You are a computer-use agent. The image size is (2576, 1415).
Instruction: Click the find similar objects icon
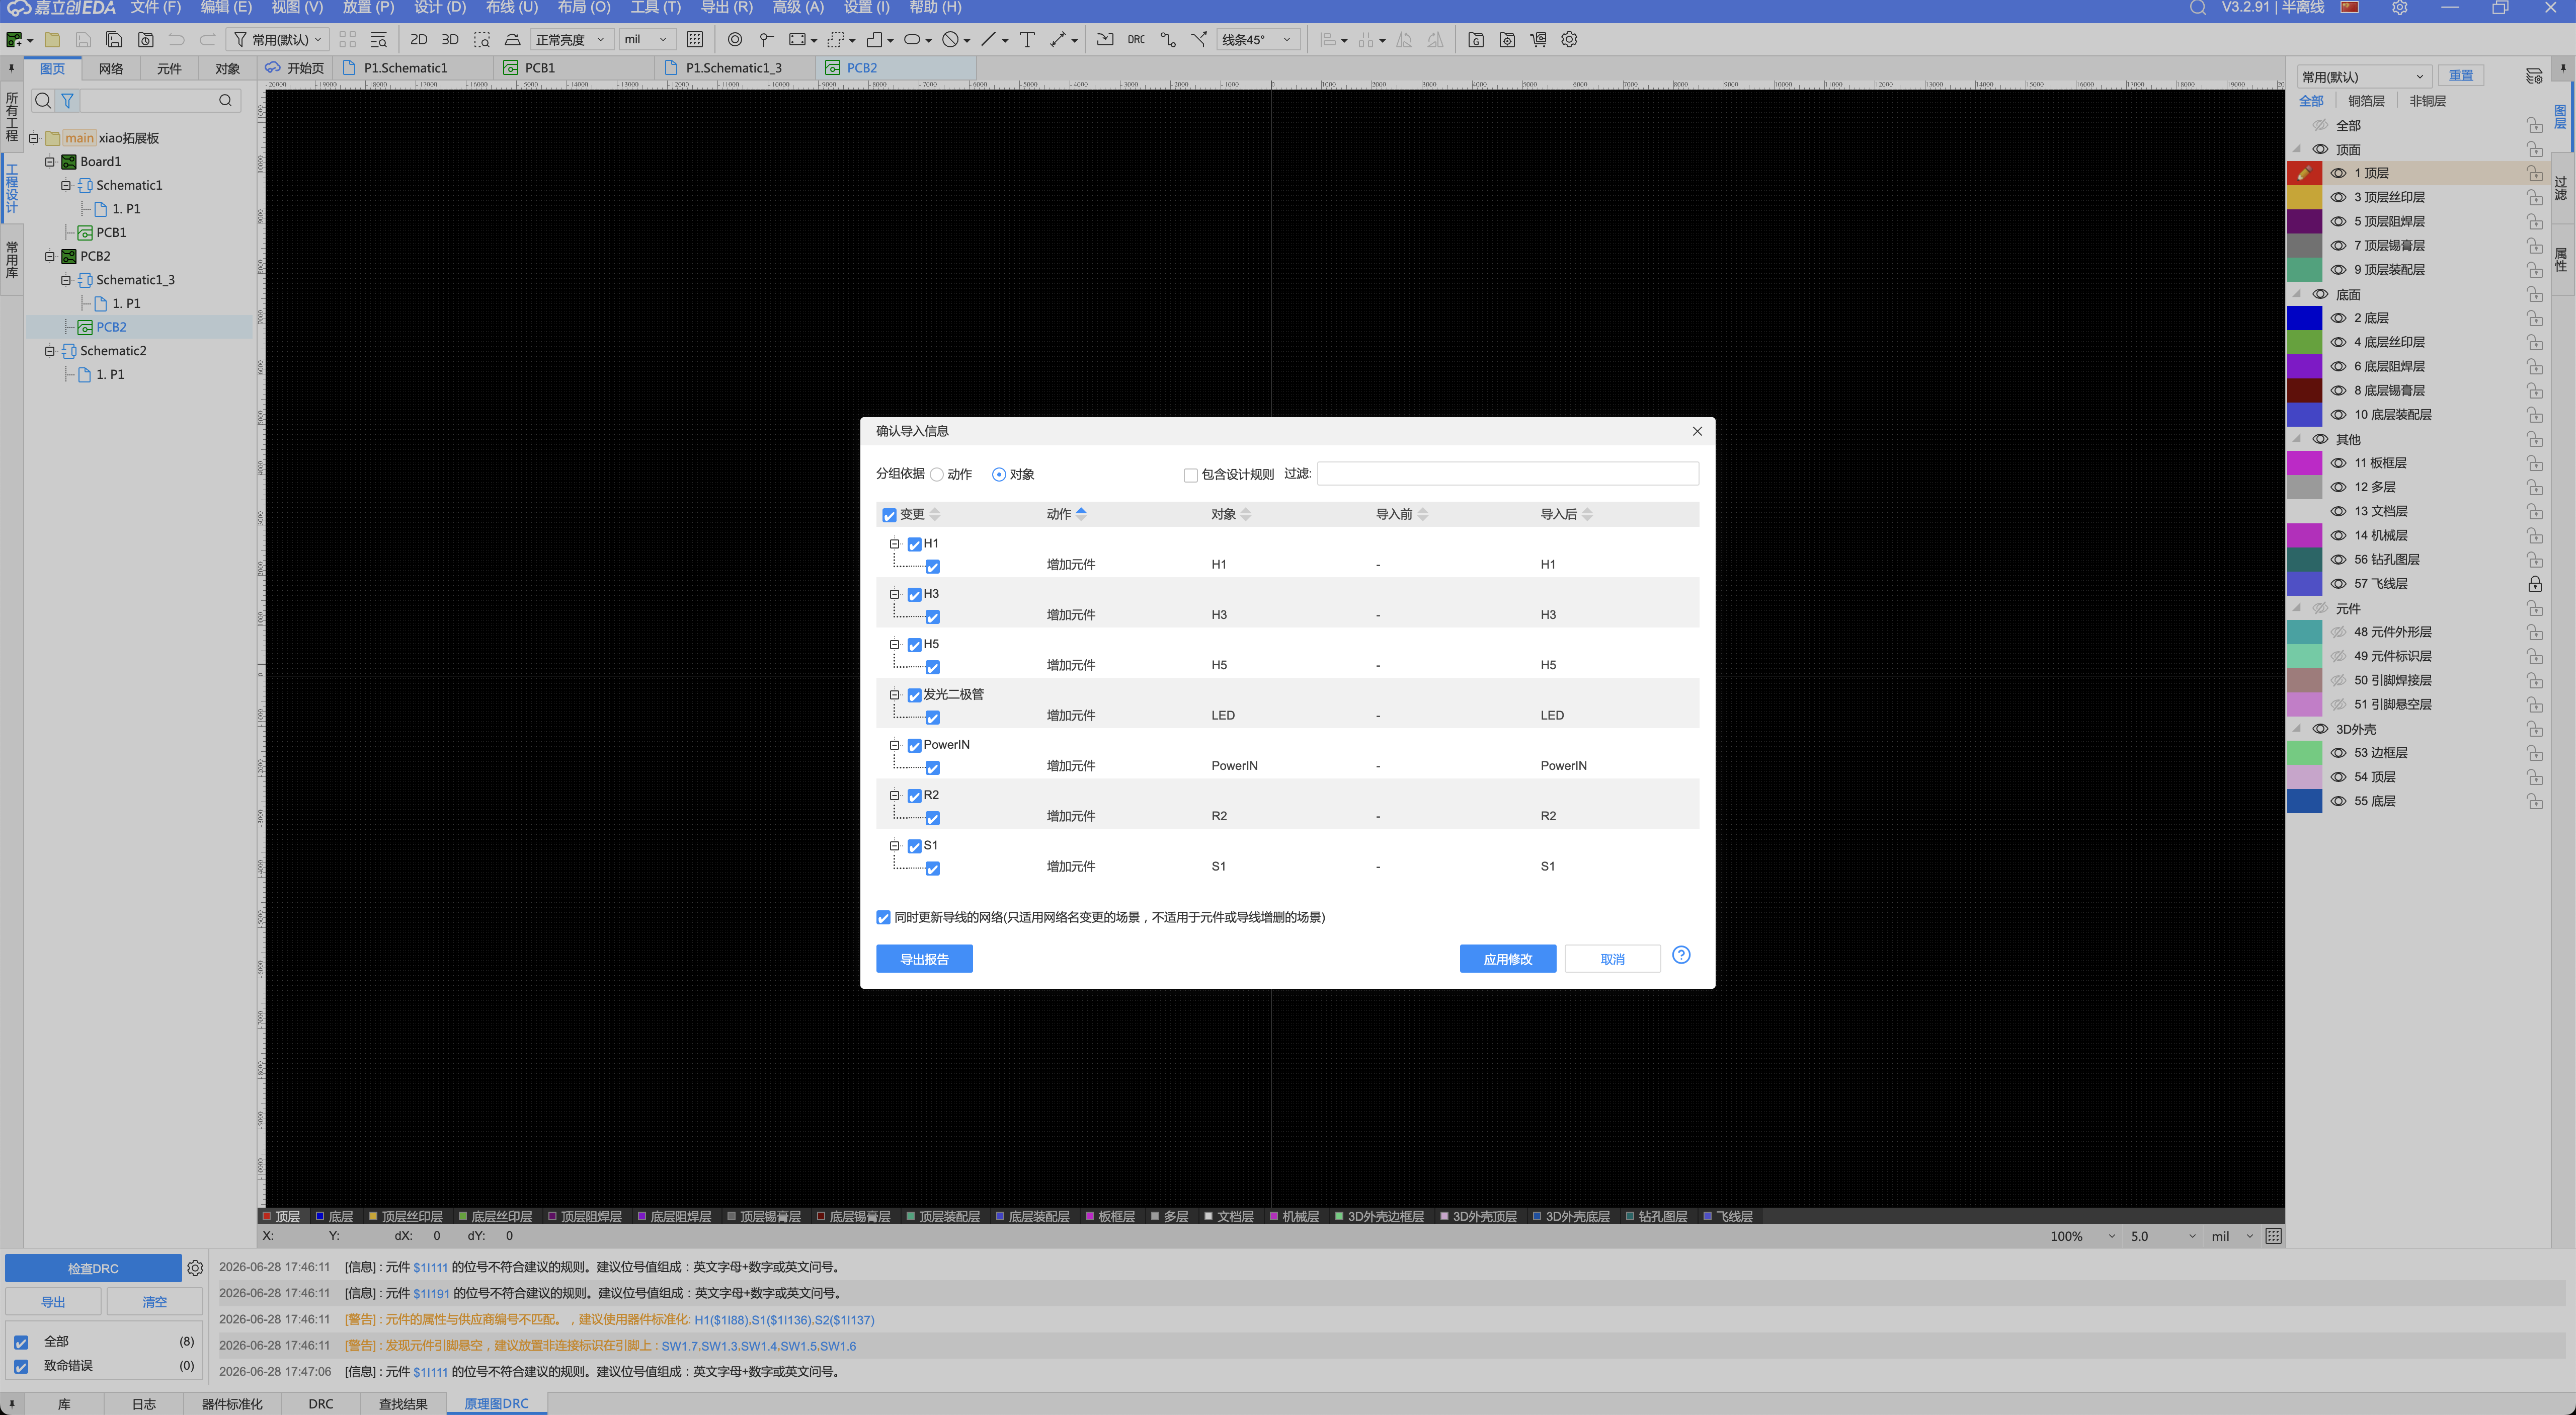click(379, 40)
